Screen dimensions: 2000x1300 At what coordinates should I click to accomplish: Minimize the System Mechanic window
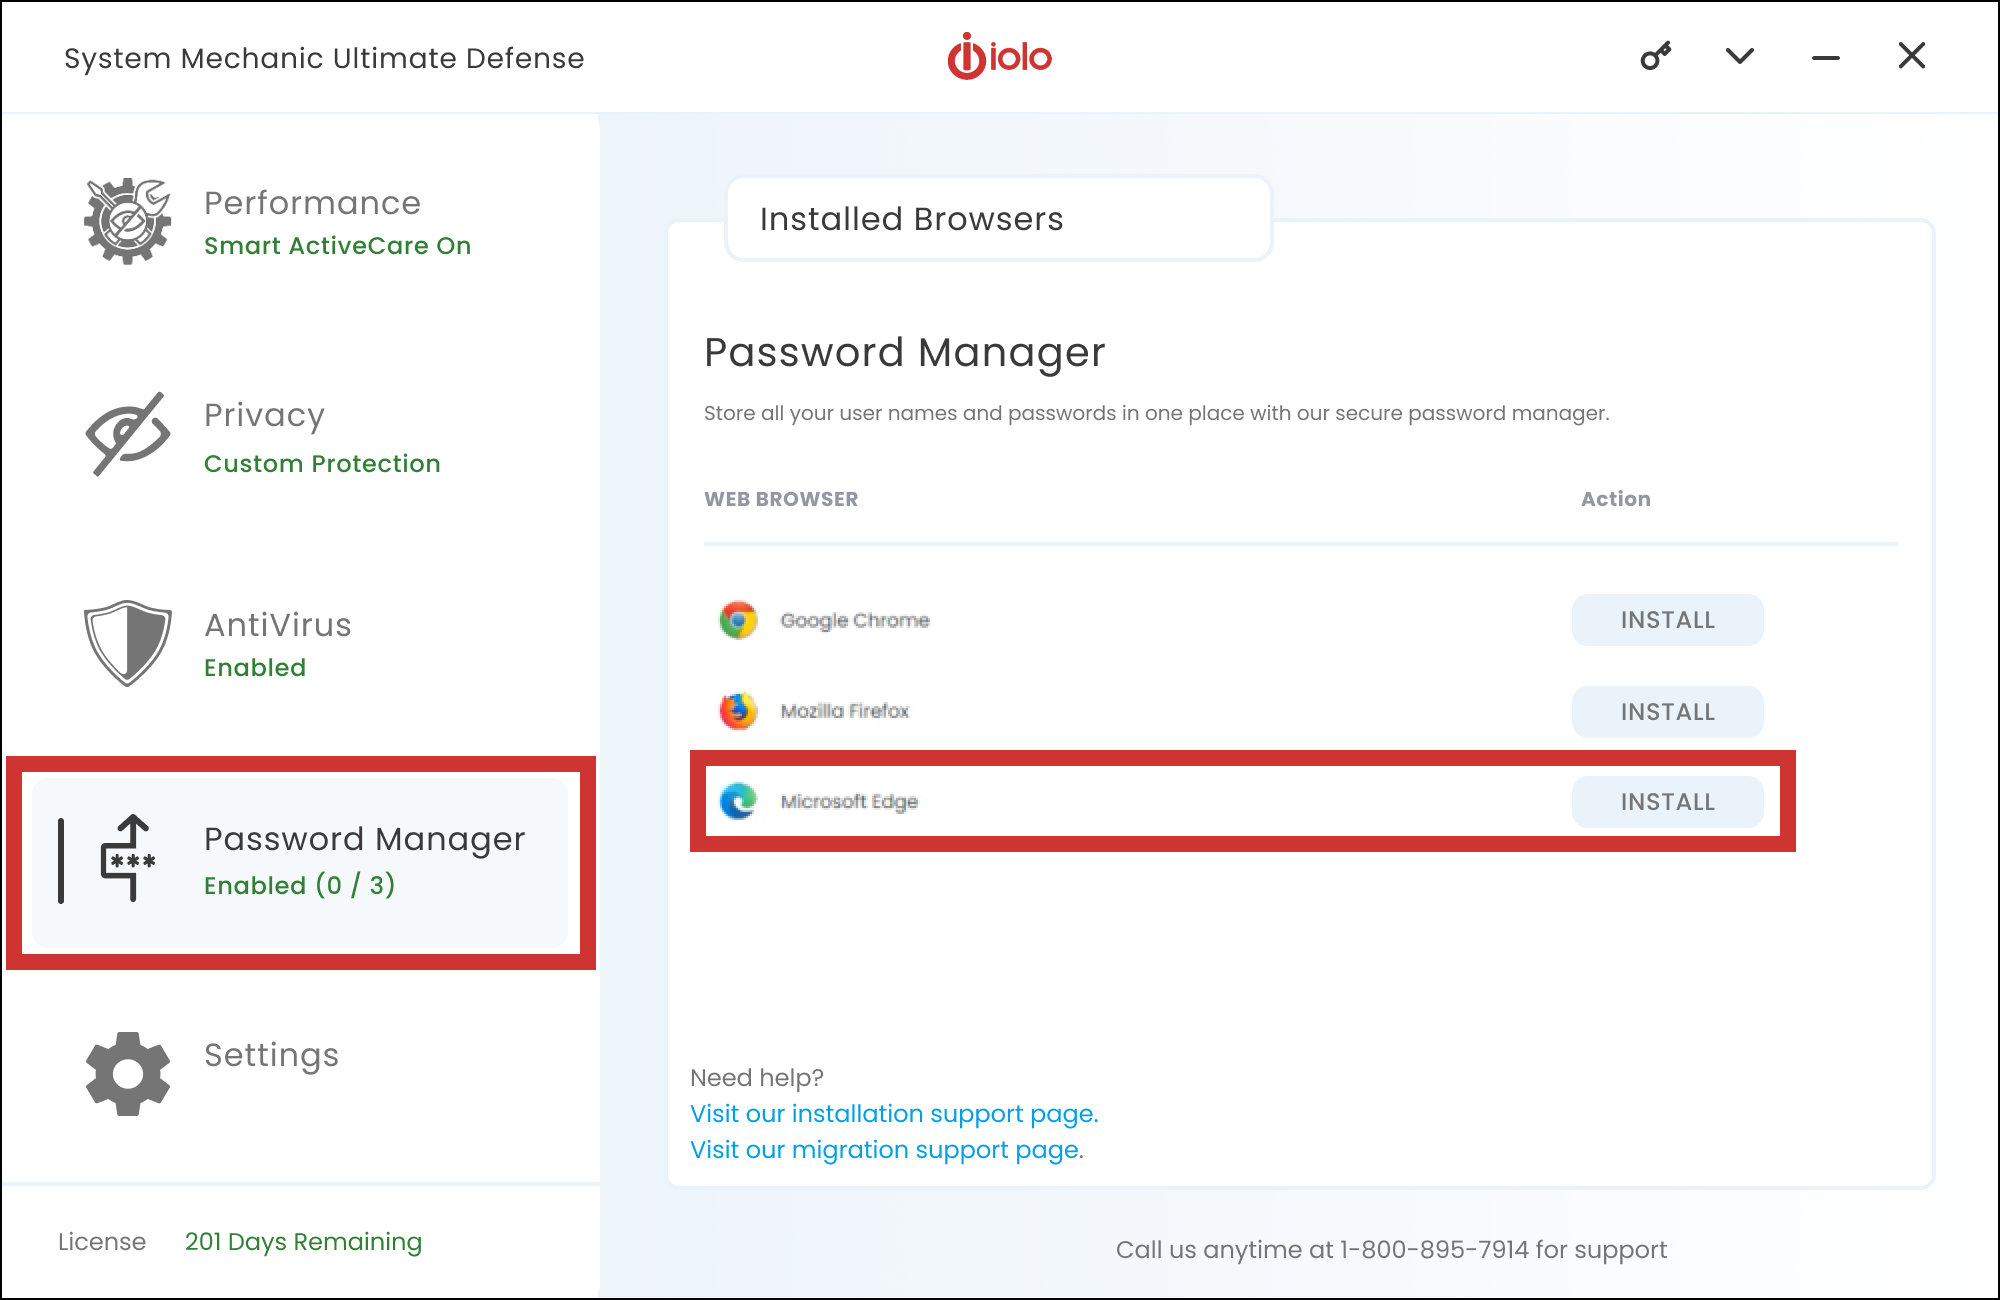tap(1826, 58)
